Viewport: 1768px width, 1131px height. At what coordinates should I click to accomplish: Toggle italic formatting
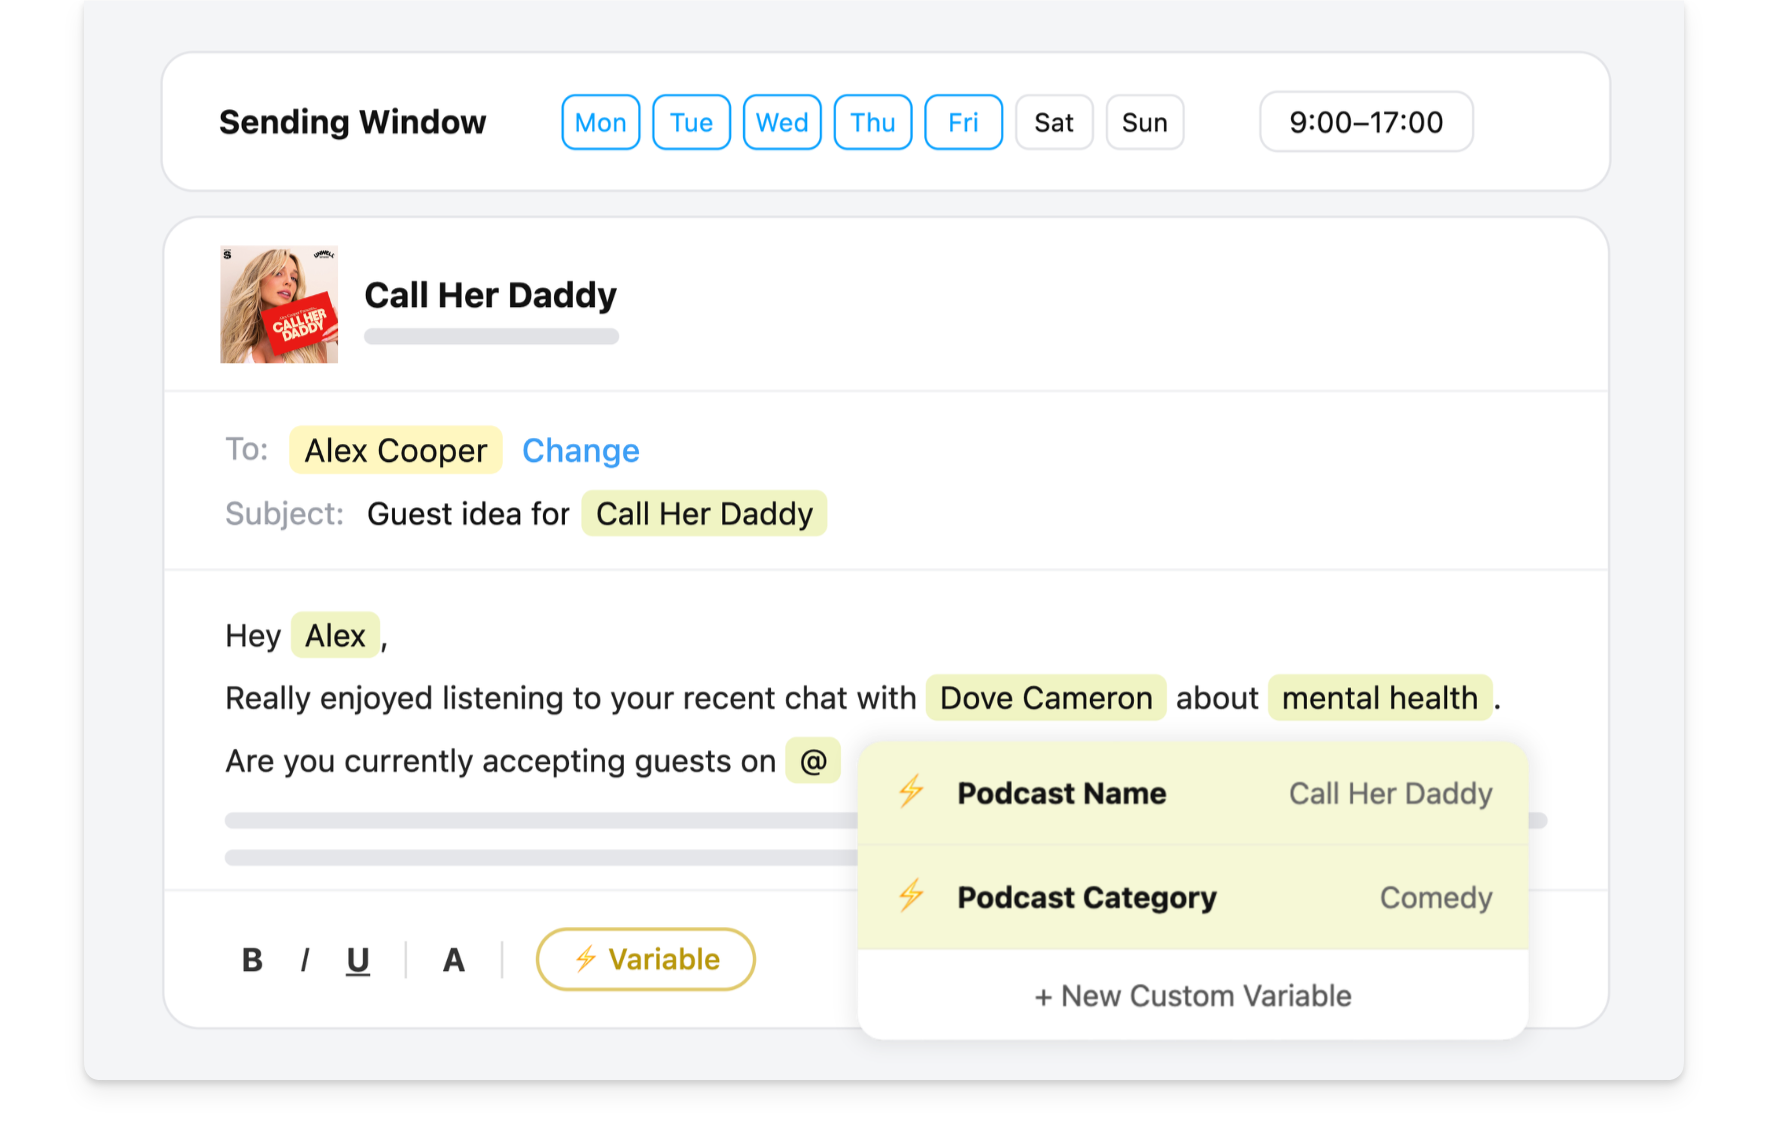pyautogui.click(x=305, y=960)
